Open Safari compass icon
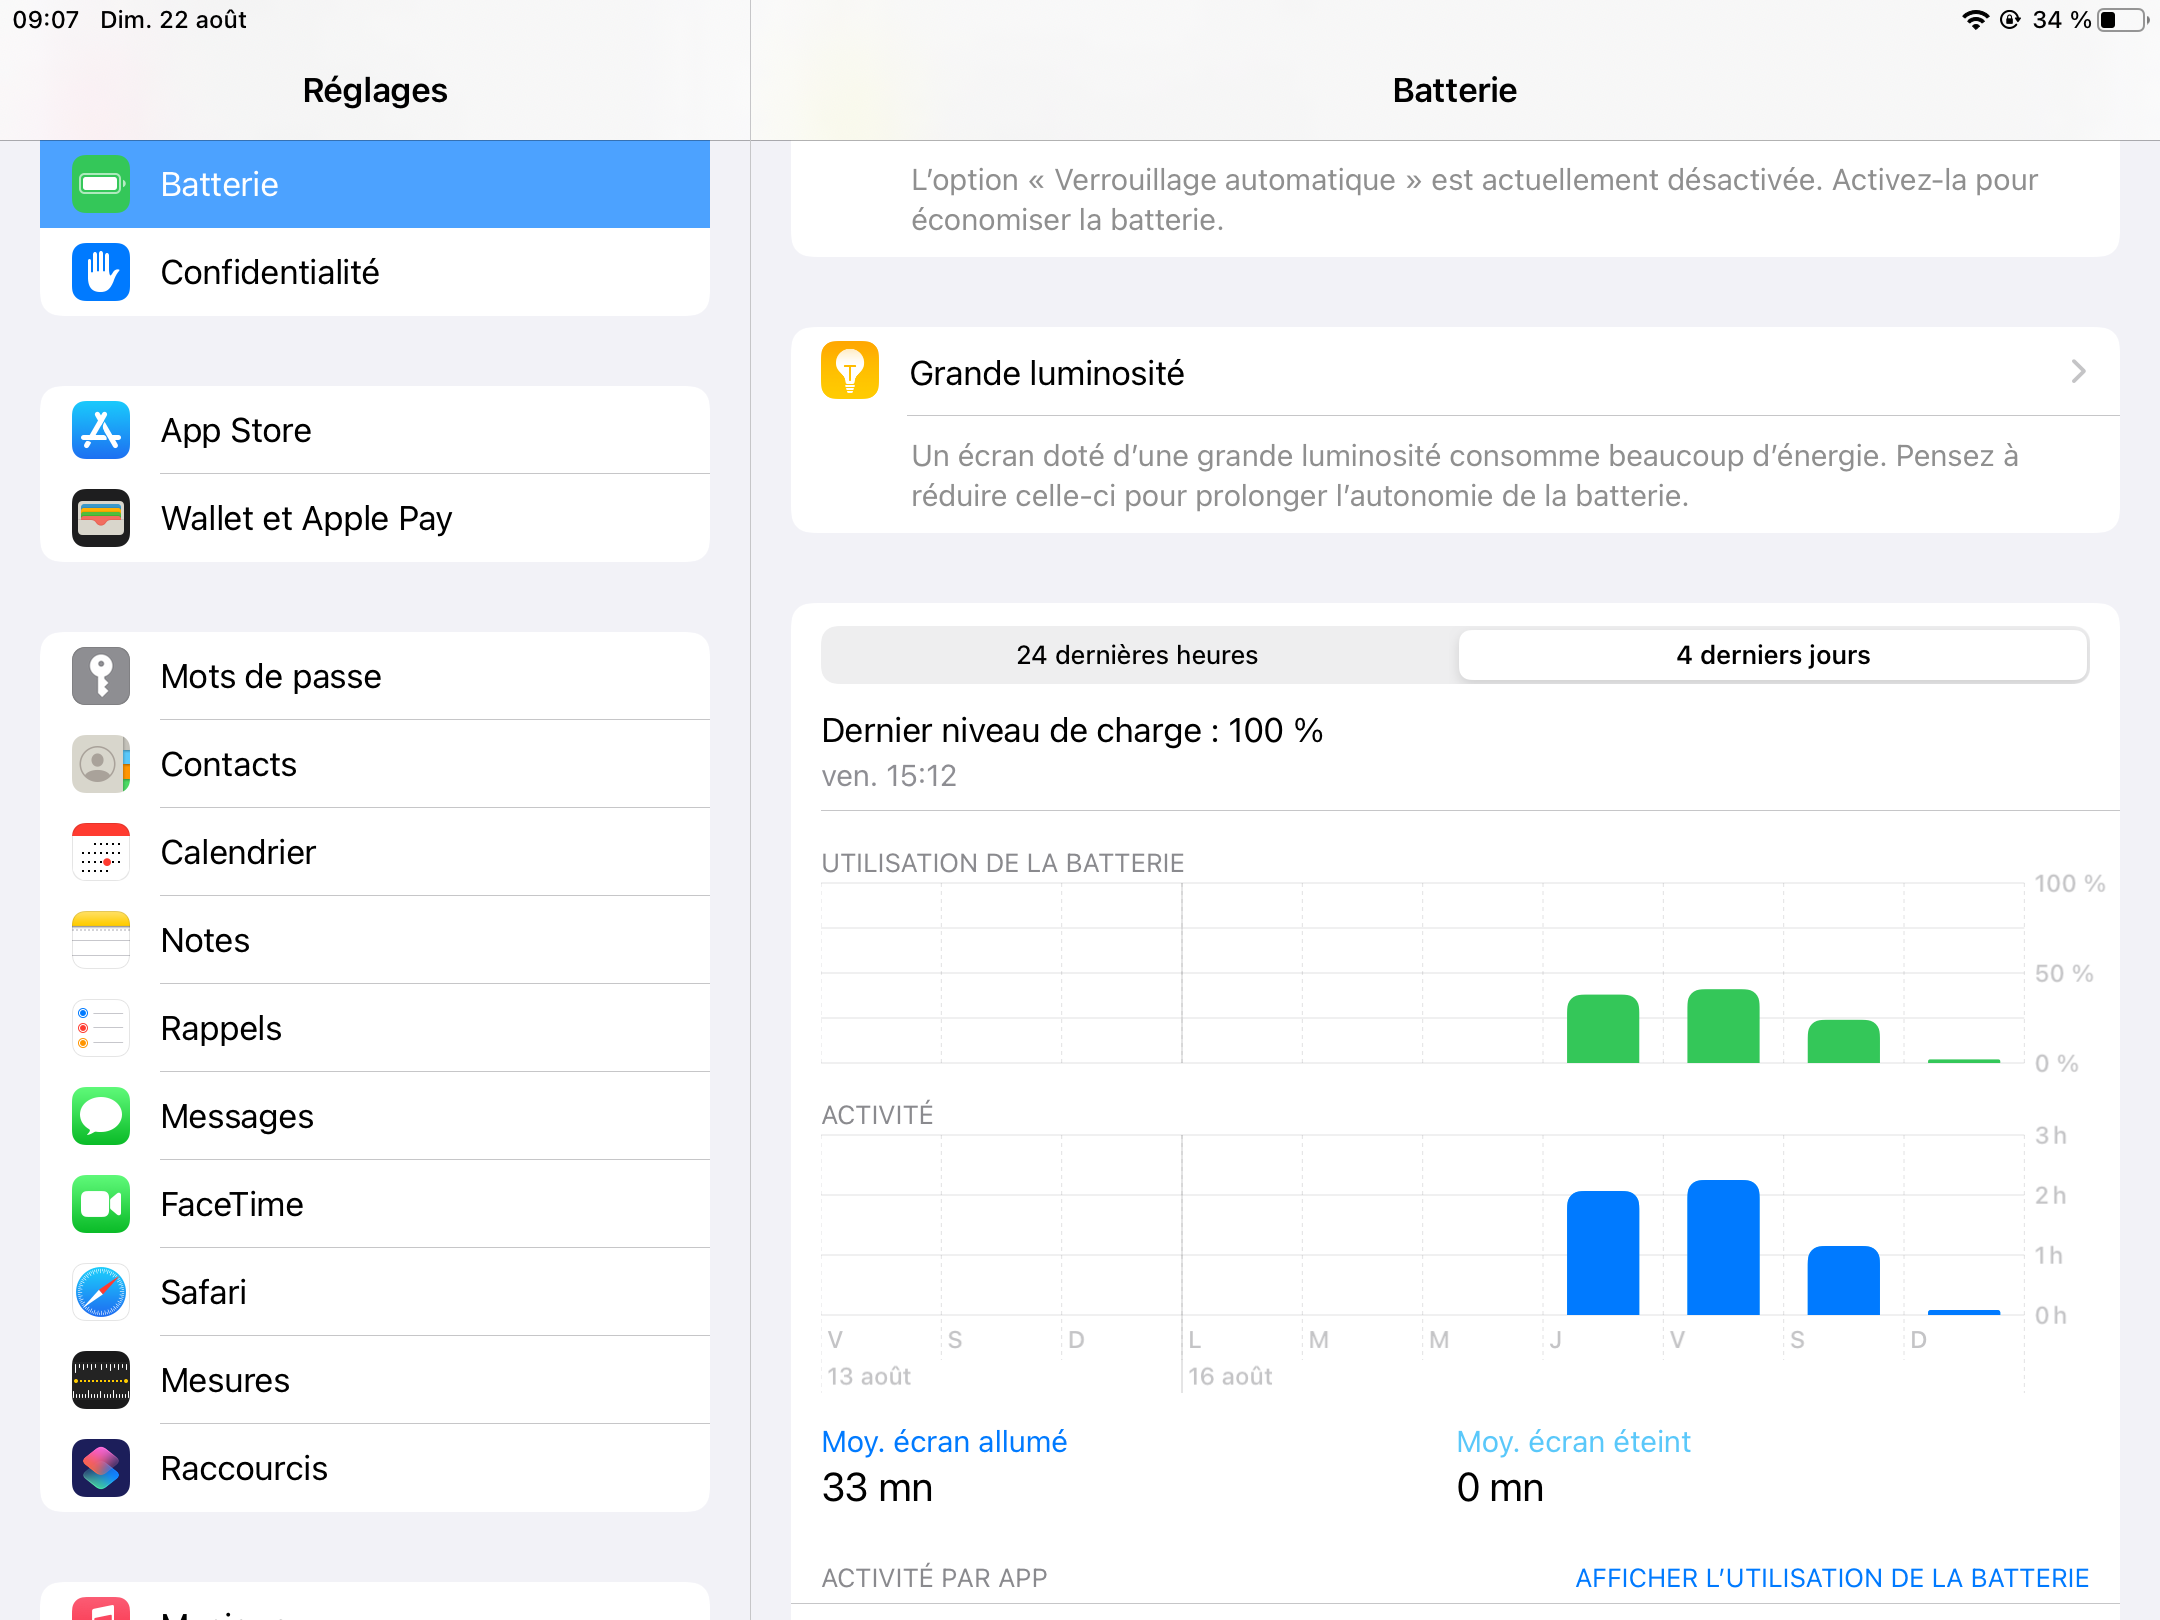The image size is (2160, 1620). [101, 1292]
